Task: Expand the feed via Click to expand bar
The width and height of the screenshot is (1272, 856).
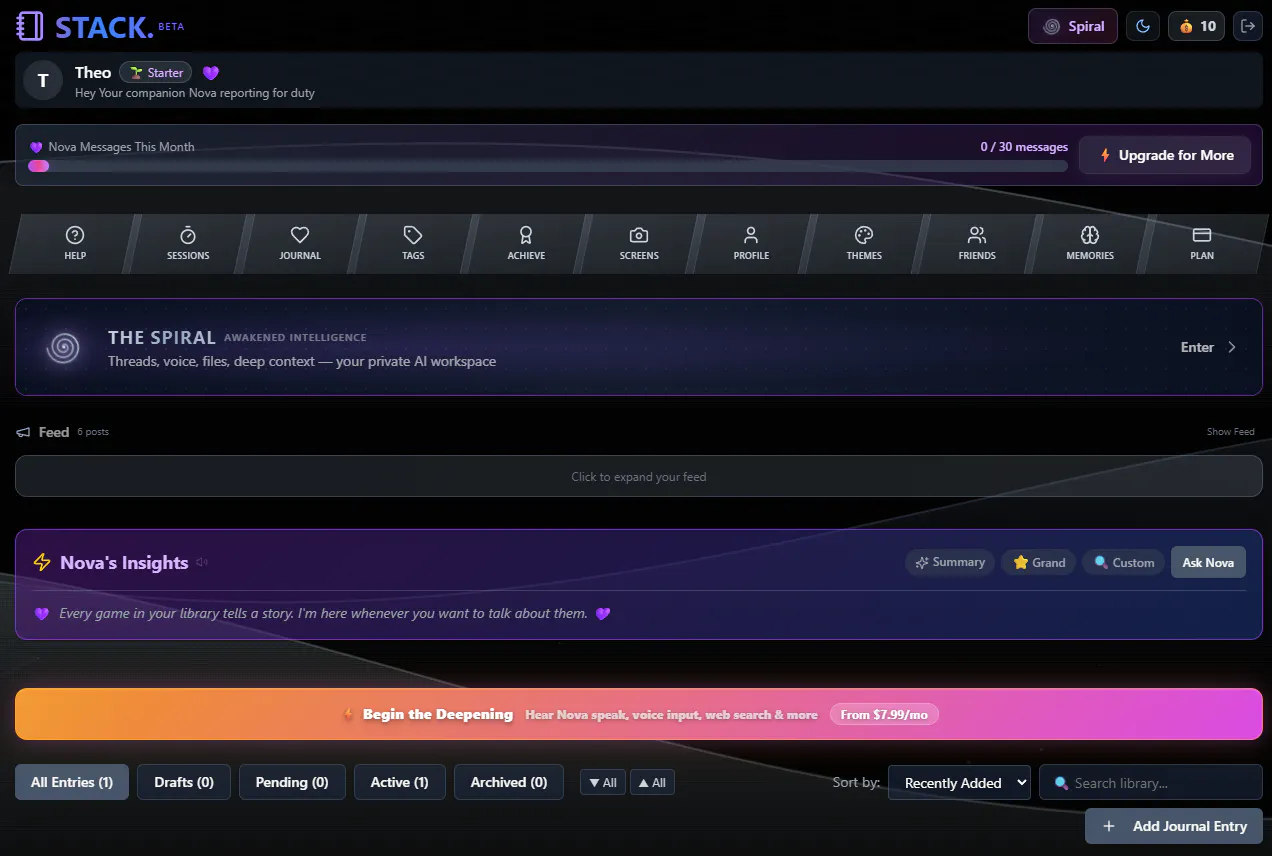Action: (638, 476)
